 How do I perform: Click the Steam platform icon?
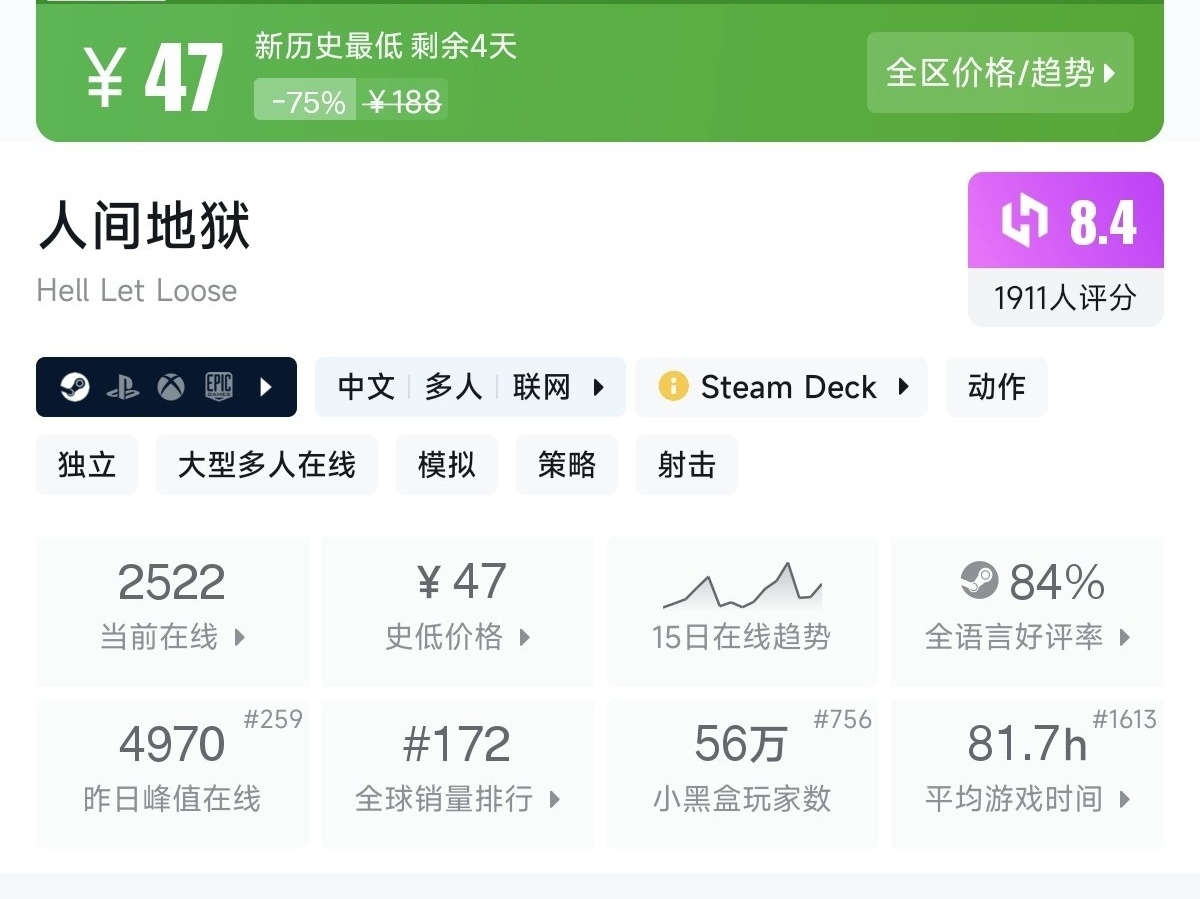(x=75, y=387)
